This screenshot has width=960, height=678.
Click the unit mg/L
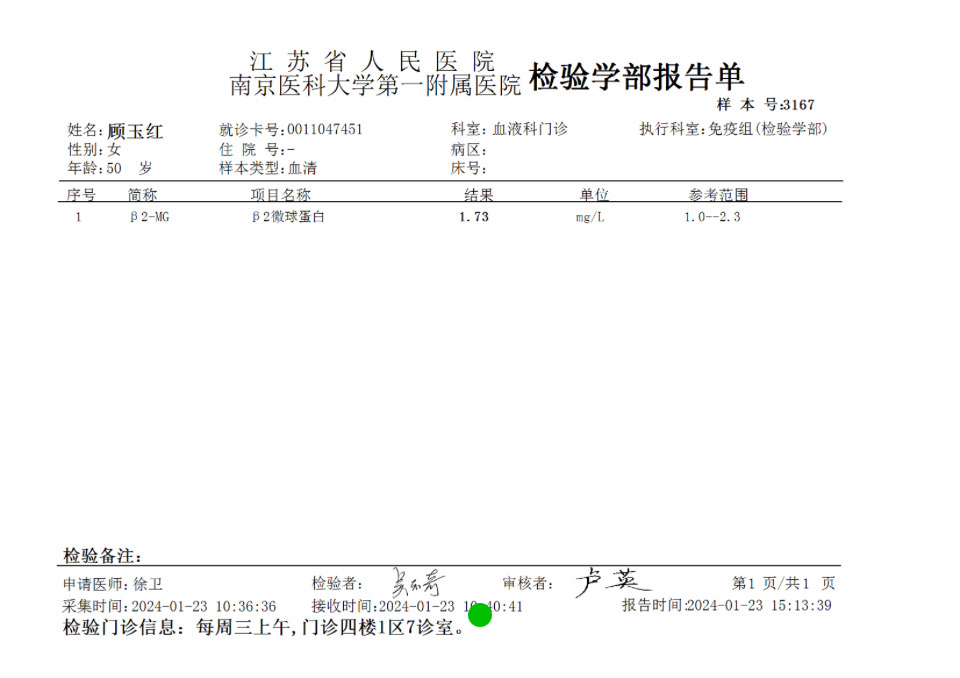click(x=590, y=217)
